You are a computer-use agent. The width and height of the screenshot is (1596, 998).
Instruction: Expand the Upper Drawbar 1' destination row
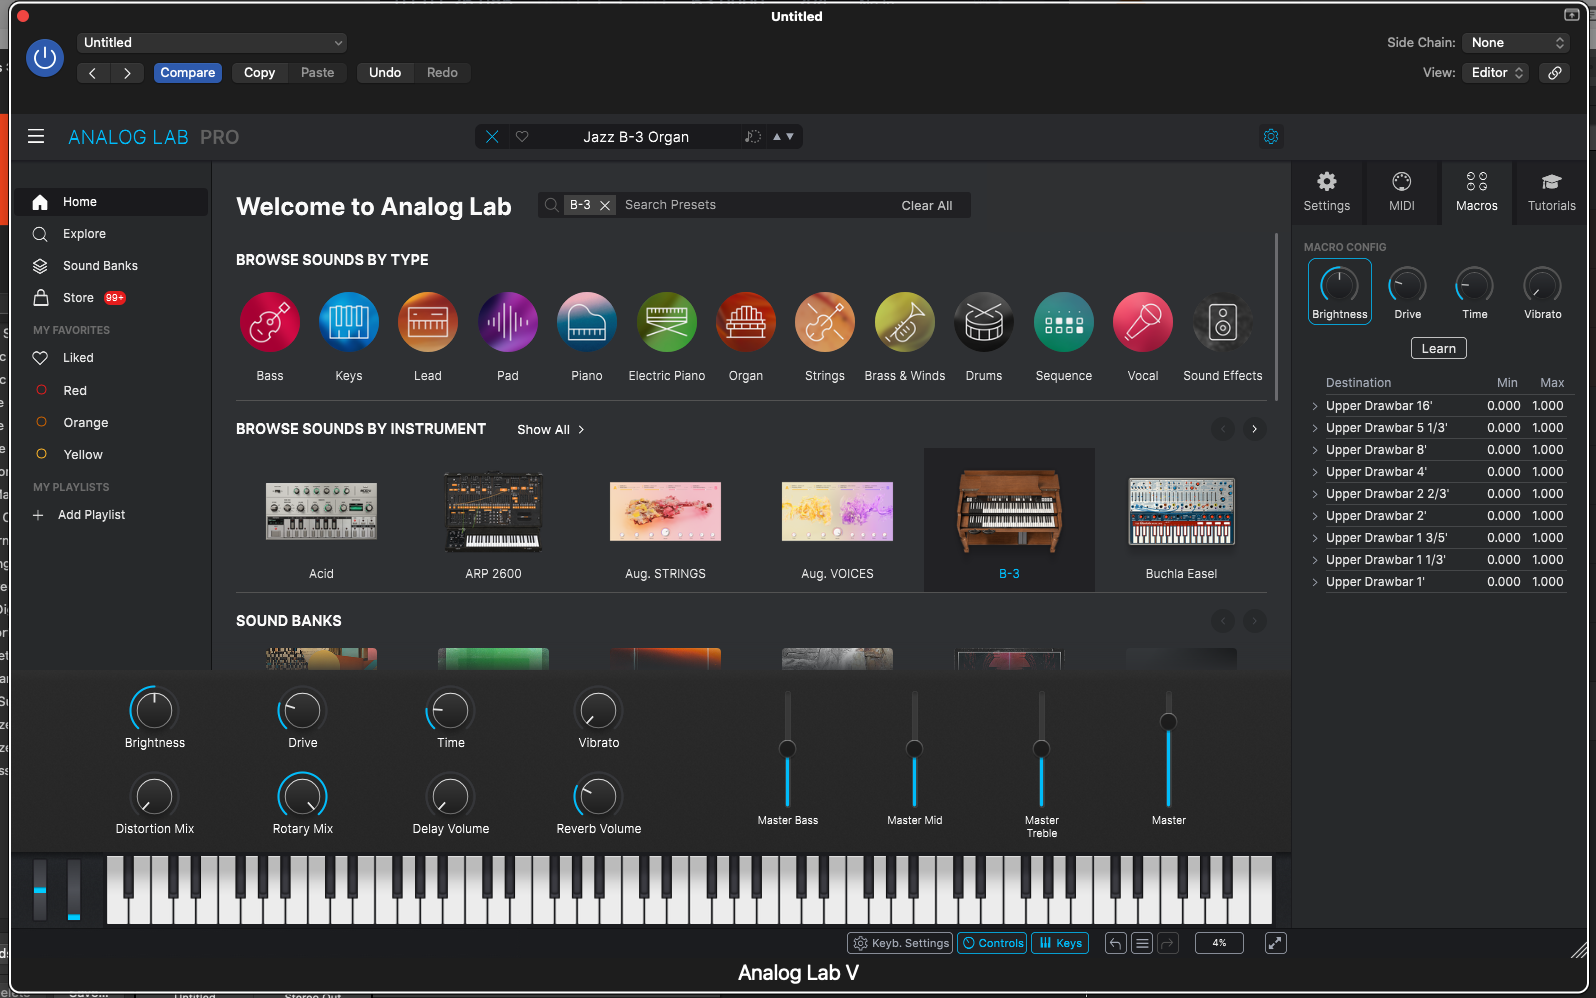tap(1315, 582)
